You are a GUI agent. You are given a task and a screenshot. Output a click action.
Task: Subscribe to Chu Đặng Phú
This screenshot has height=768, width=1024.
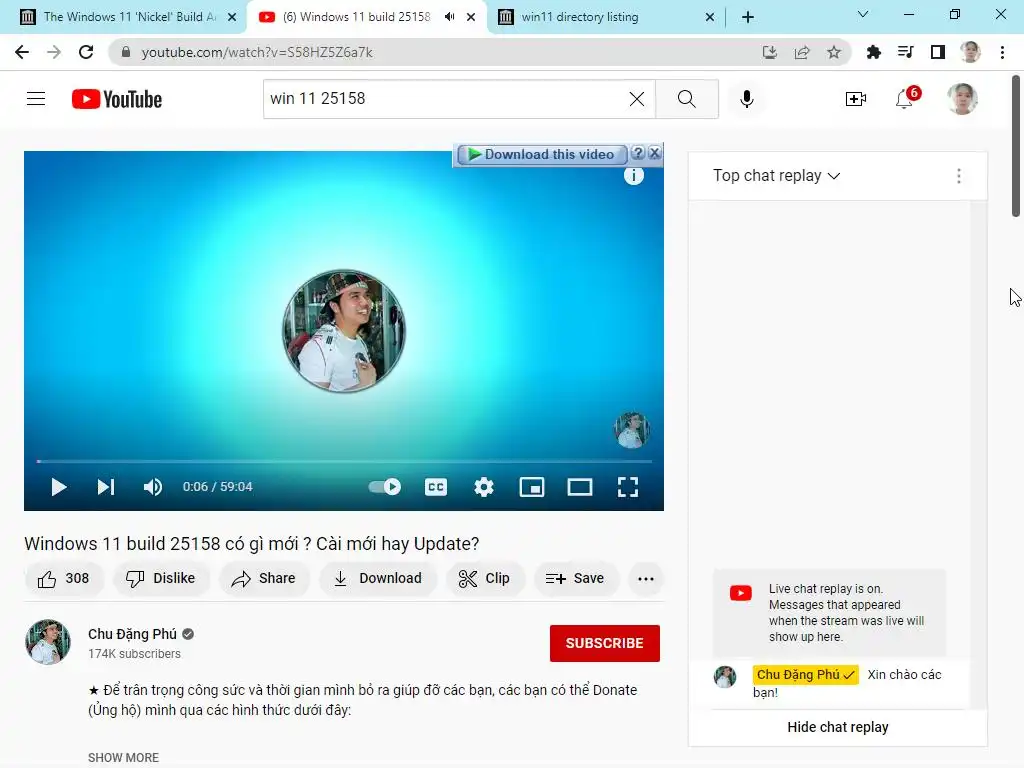click(x=605, y=643)
